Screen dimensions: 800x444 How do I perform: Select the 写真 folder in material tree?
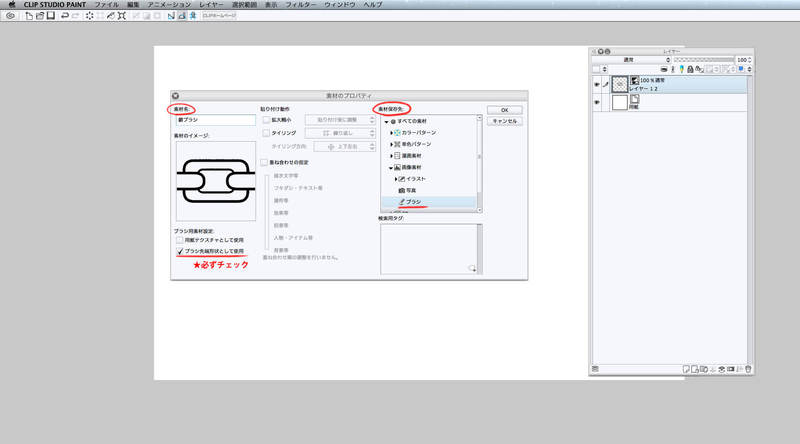412,190
